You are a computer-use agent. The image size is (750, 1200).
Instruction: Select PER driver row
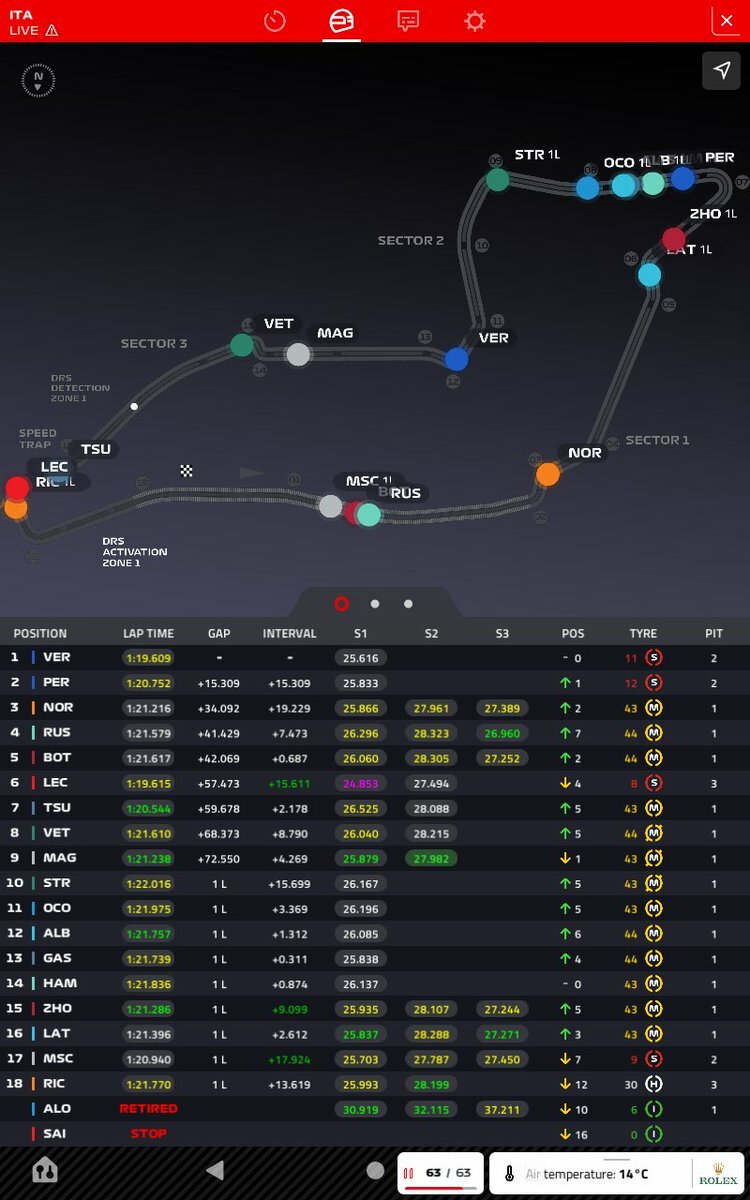click(375, 682)
